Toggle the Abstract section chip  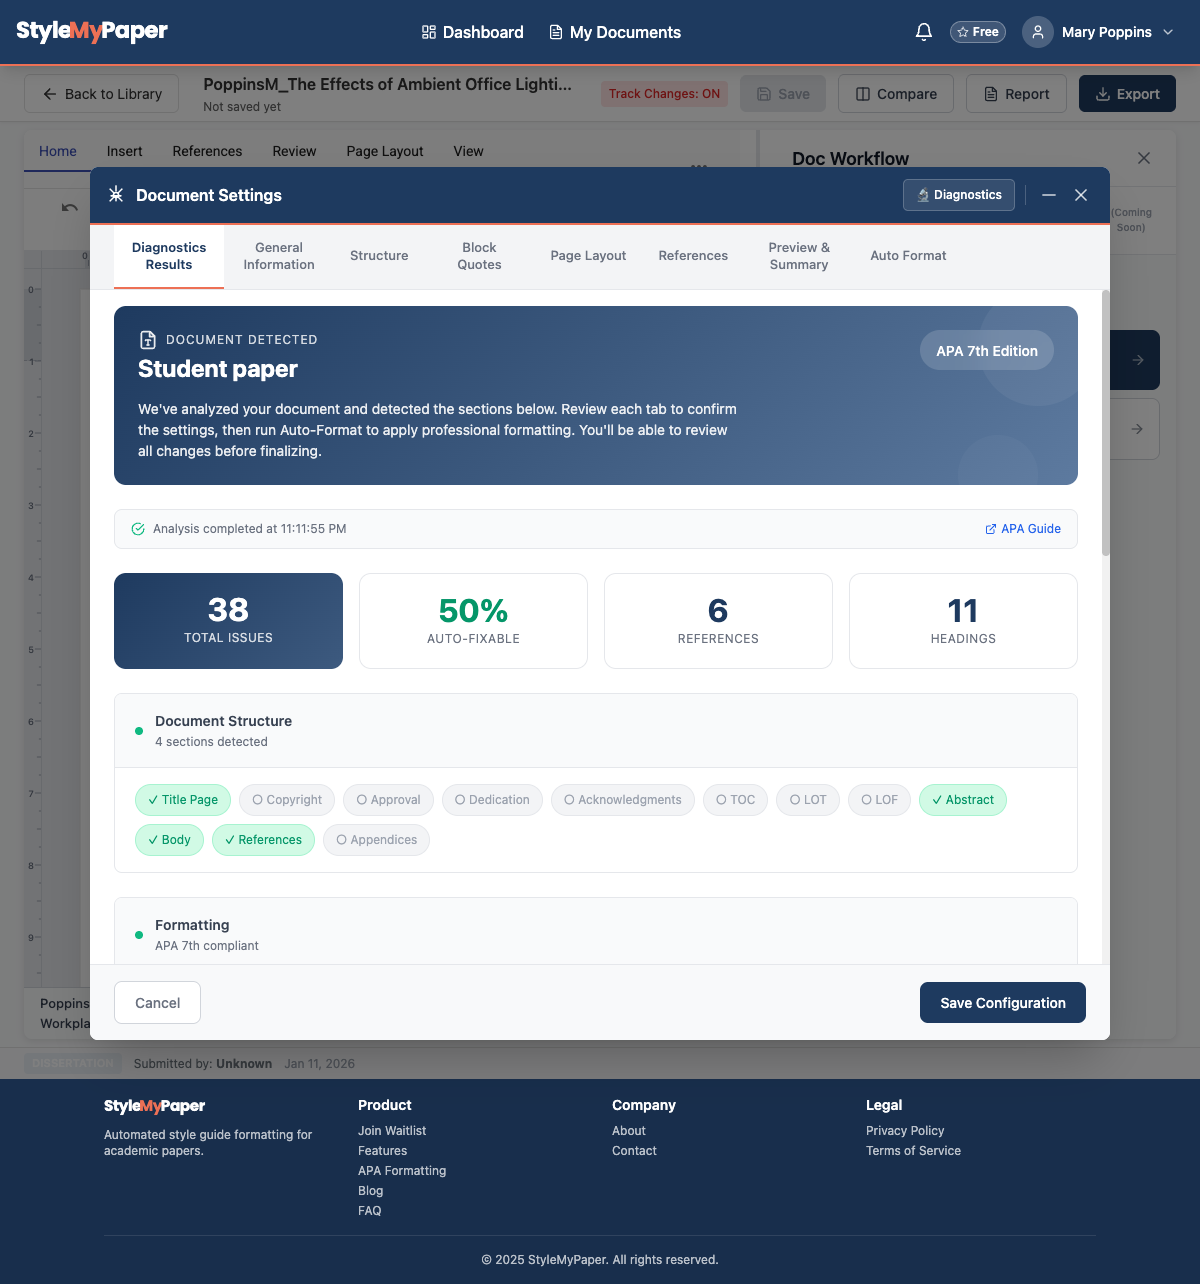[963, 800]
